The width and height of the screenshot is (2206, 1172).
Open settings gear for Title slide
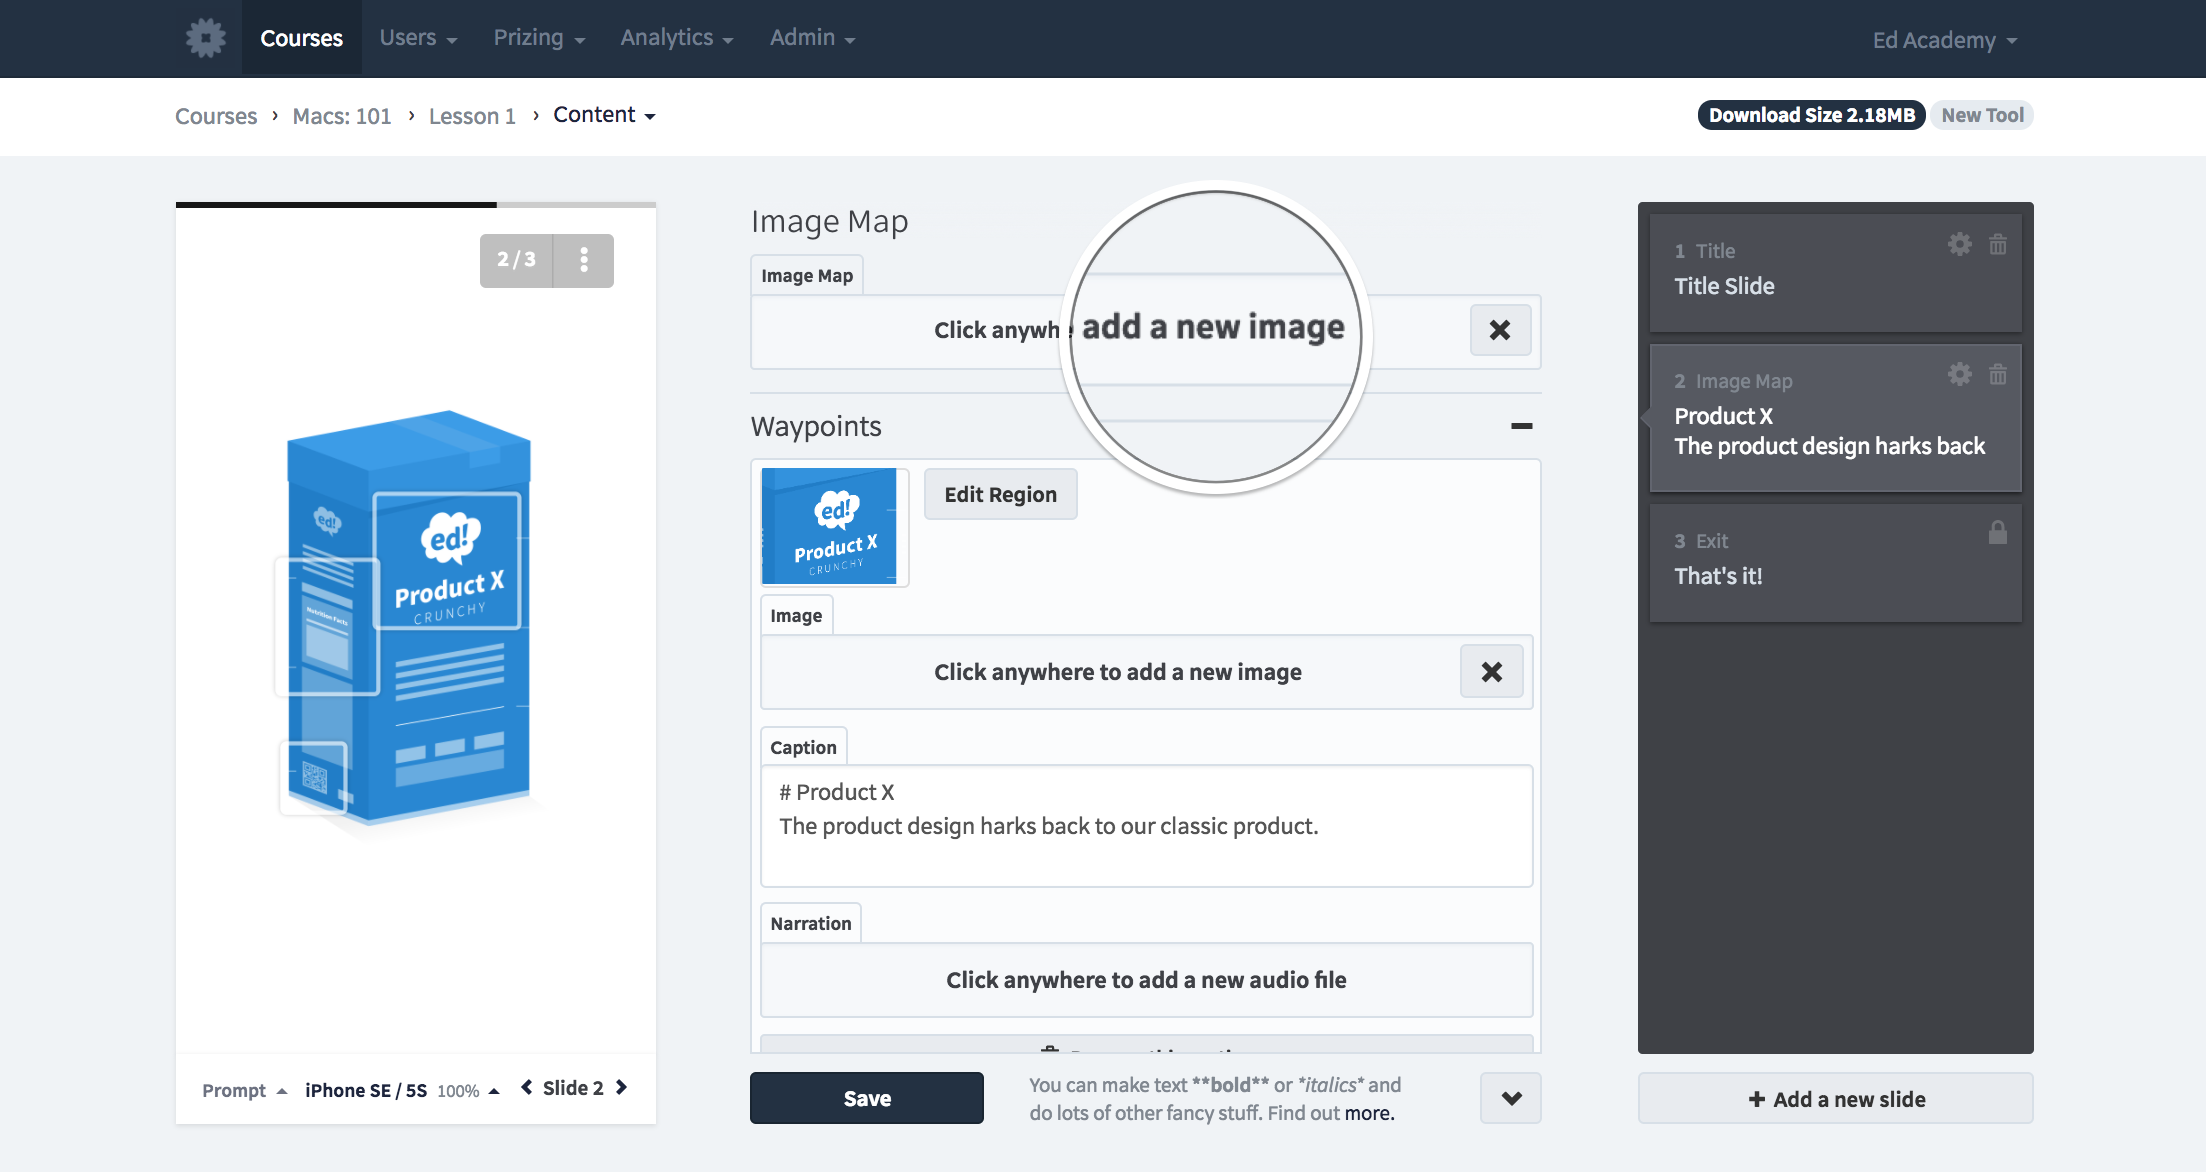[x=1959, y=244]
